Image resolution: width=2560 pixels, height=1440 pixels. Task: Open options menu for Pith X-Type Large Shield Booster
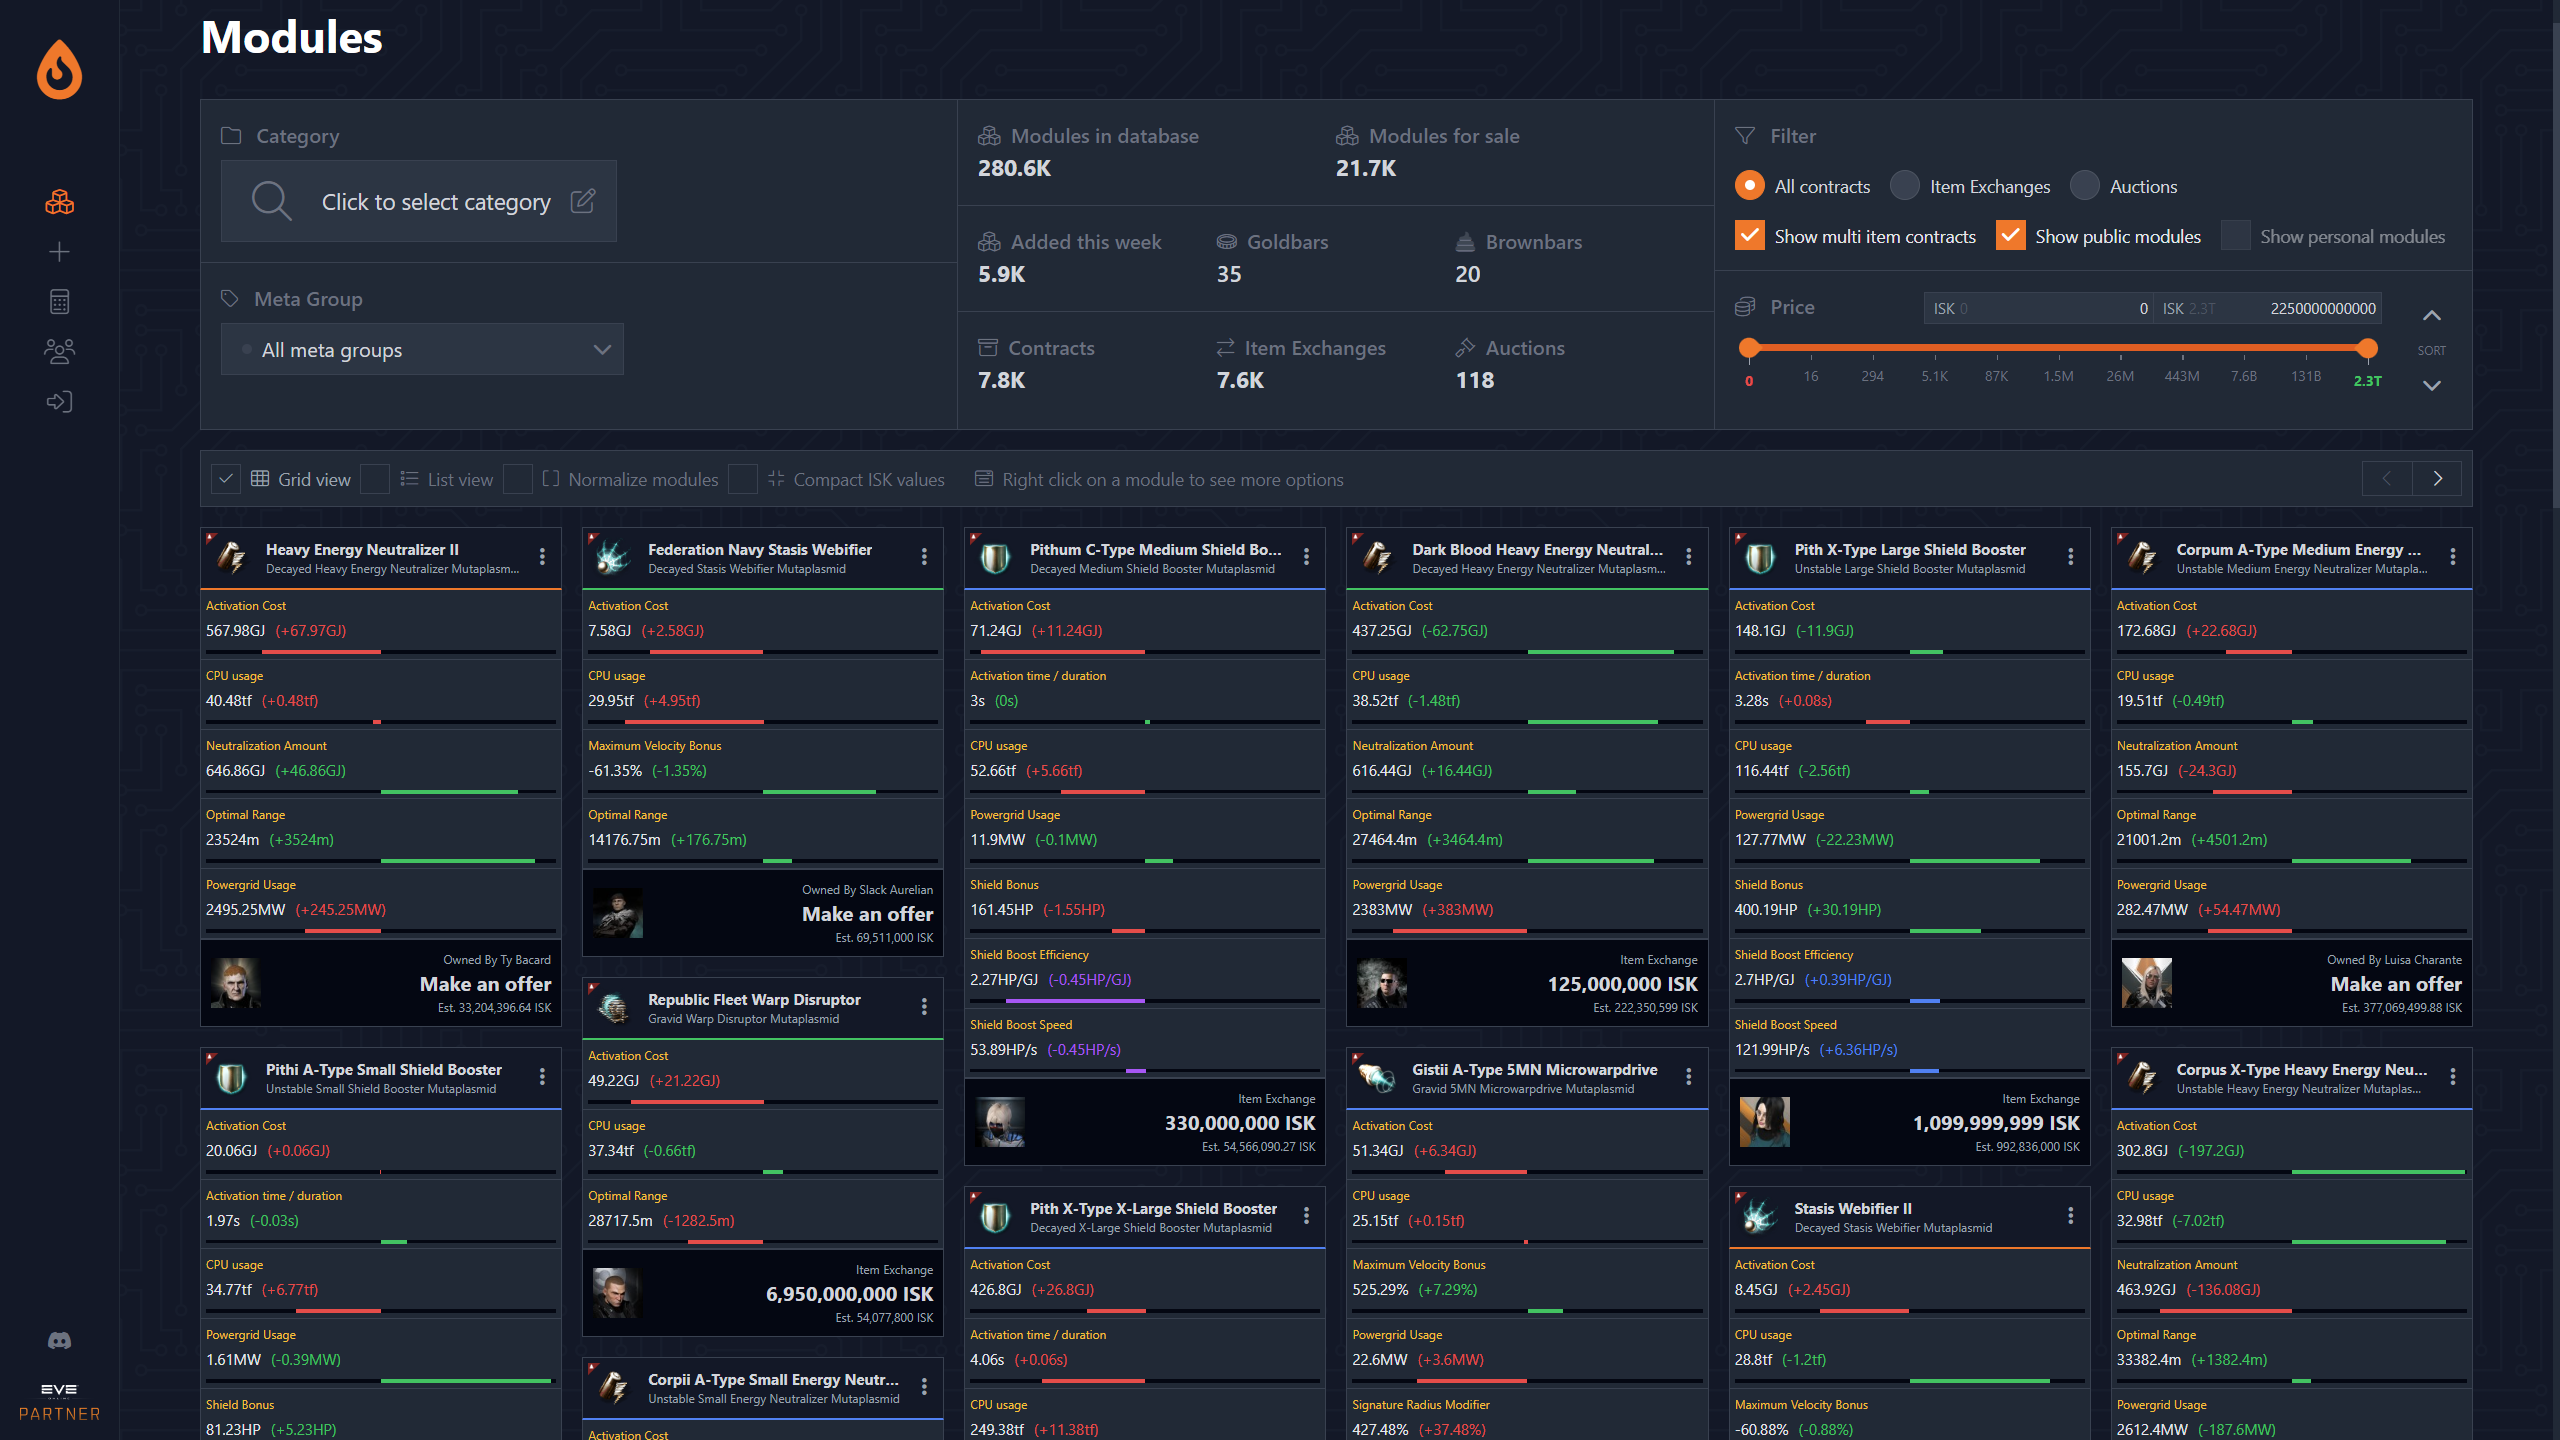[x=2071, y=556]
